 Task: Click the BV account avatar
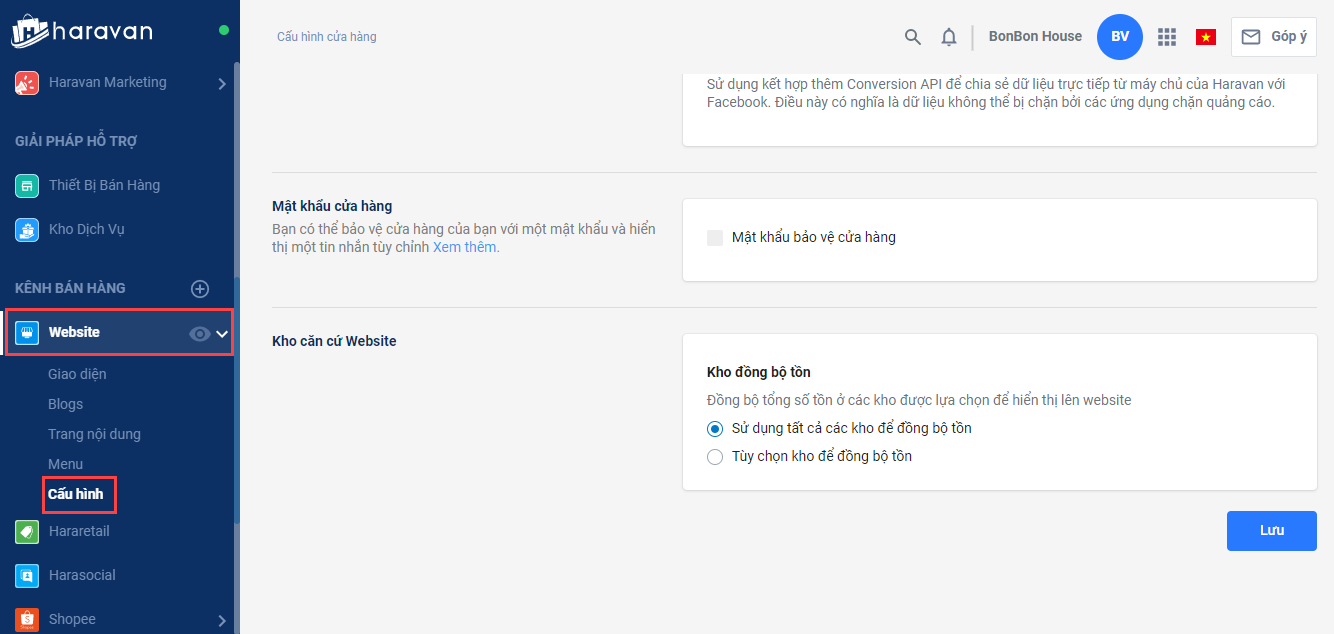coord(1120,37)
